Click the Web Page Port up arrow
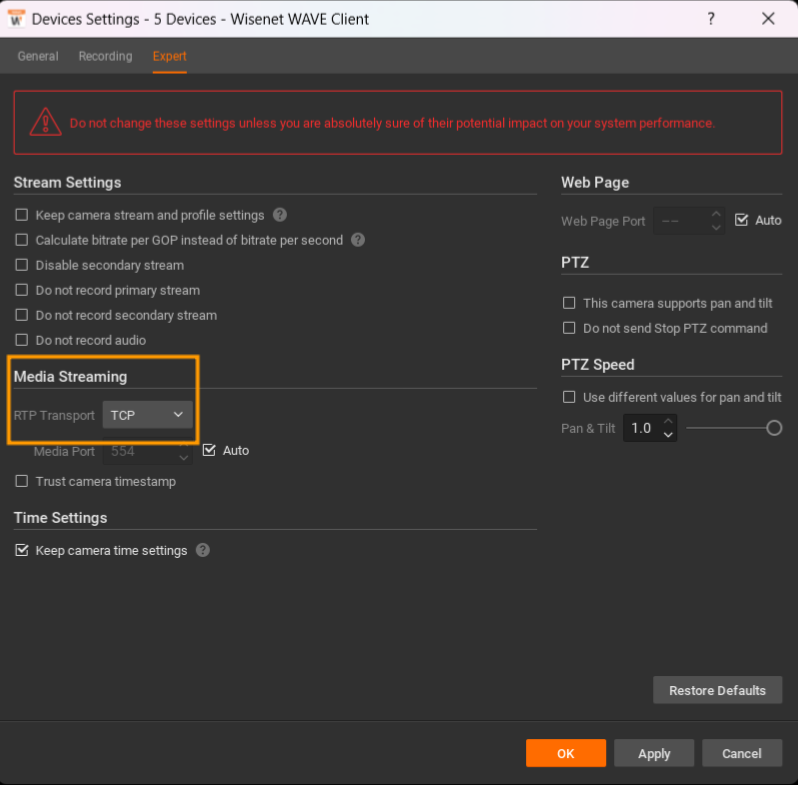798x785 pixels. tap(716, 214)
